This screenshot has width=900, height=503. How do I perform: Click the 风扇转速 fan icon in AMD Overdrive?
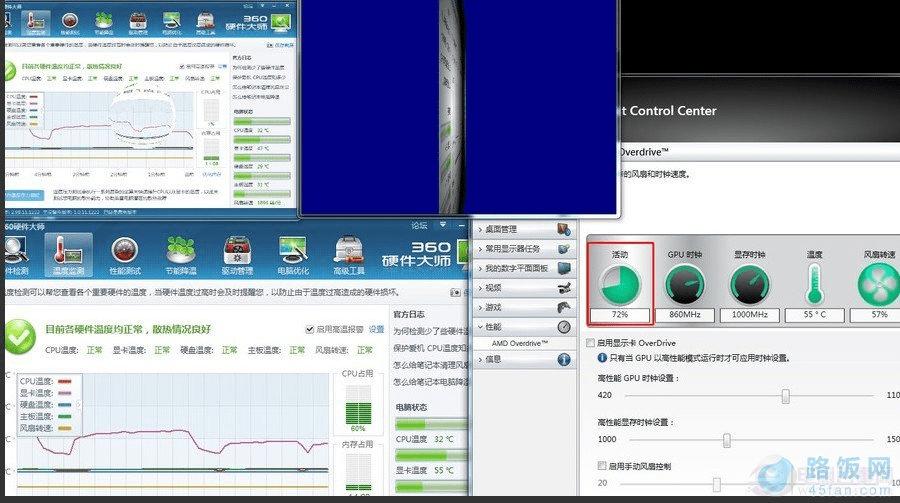[x=879, y=284]
